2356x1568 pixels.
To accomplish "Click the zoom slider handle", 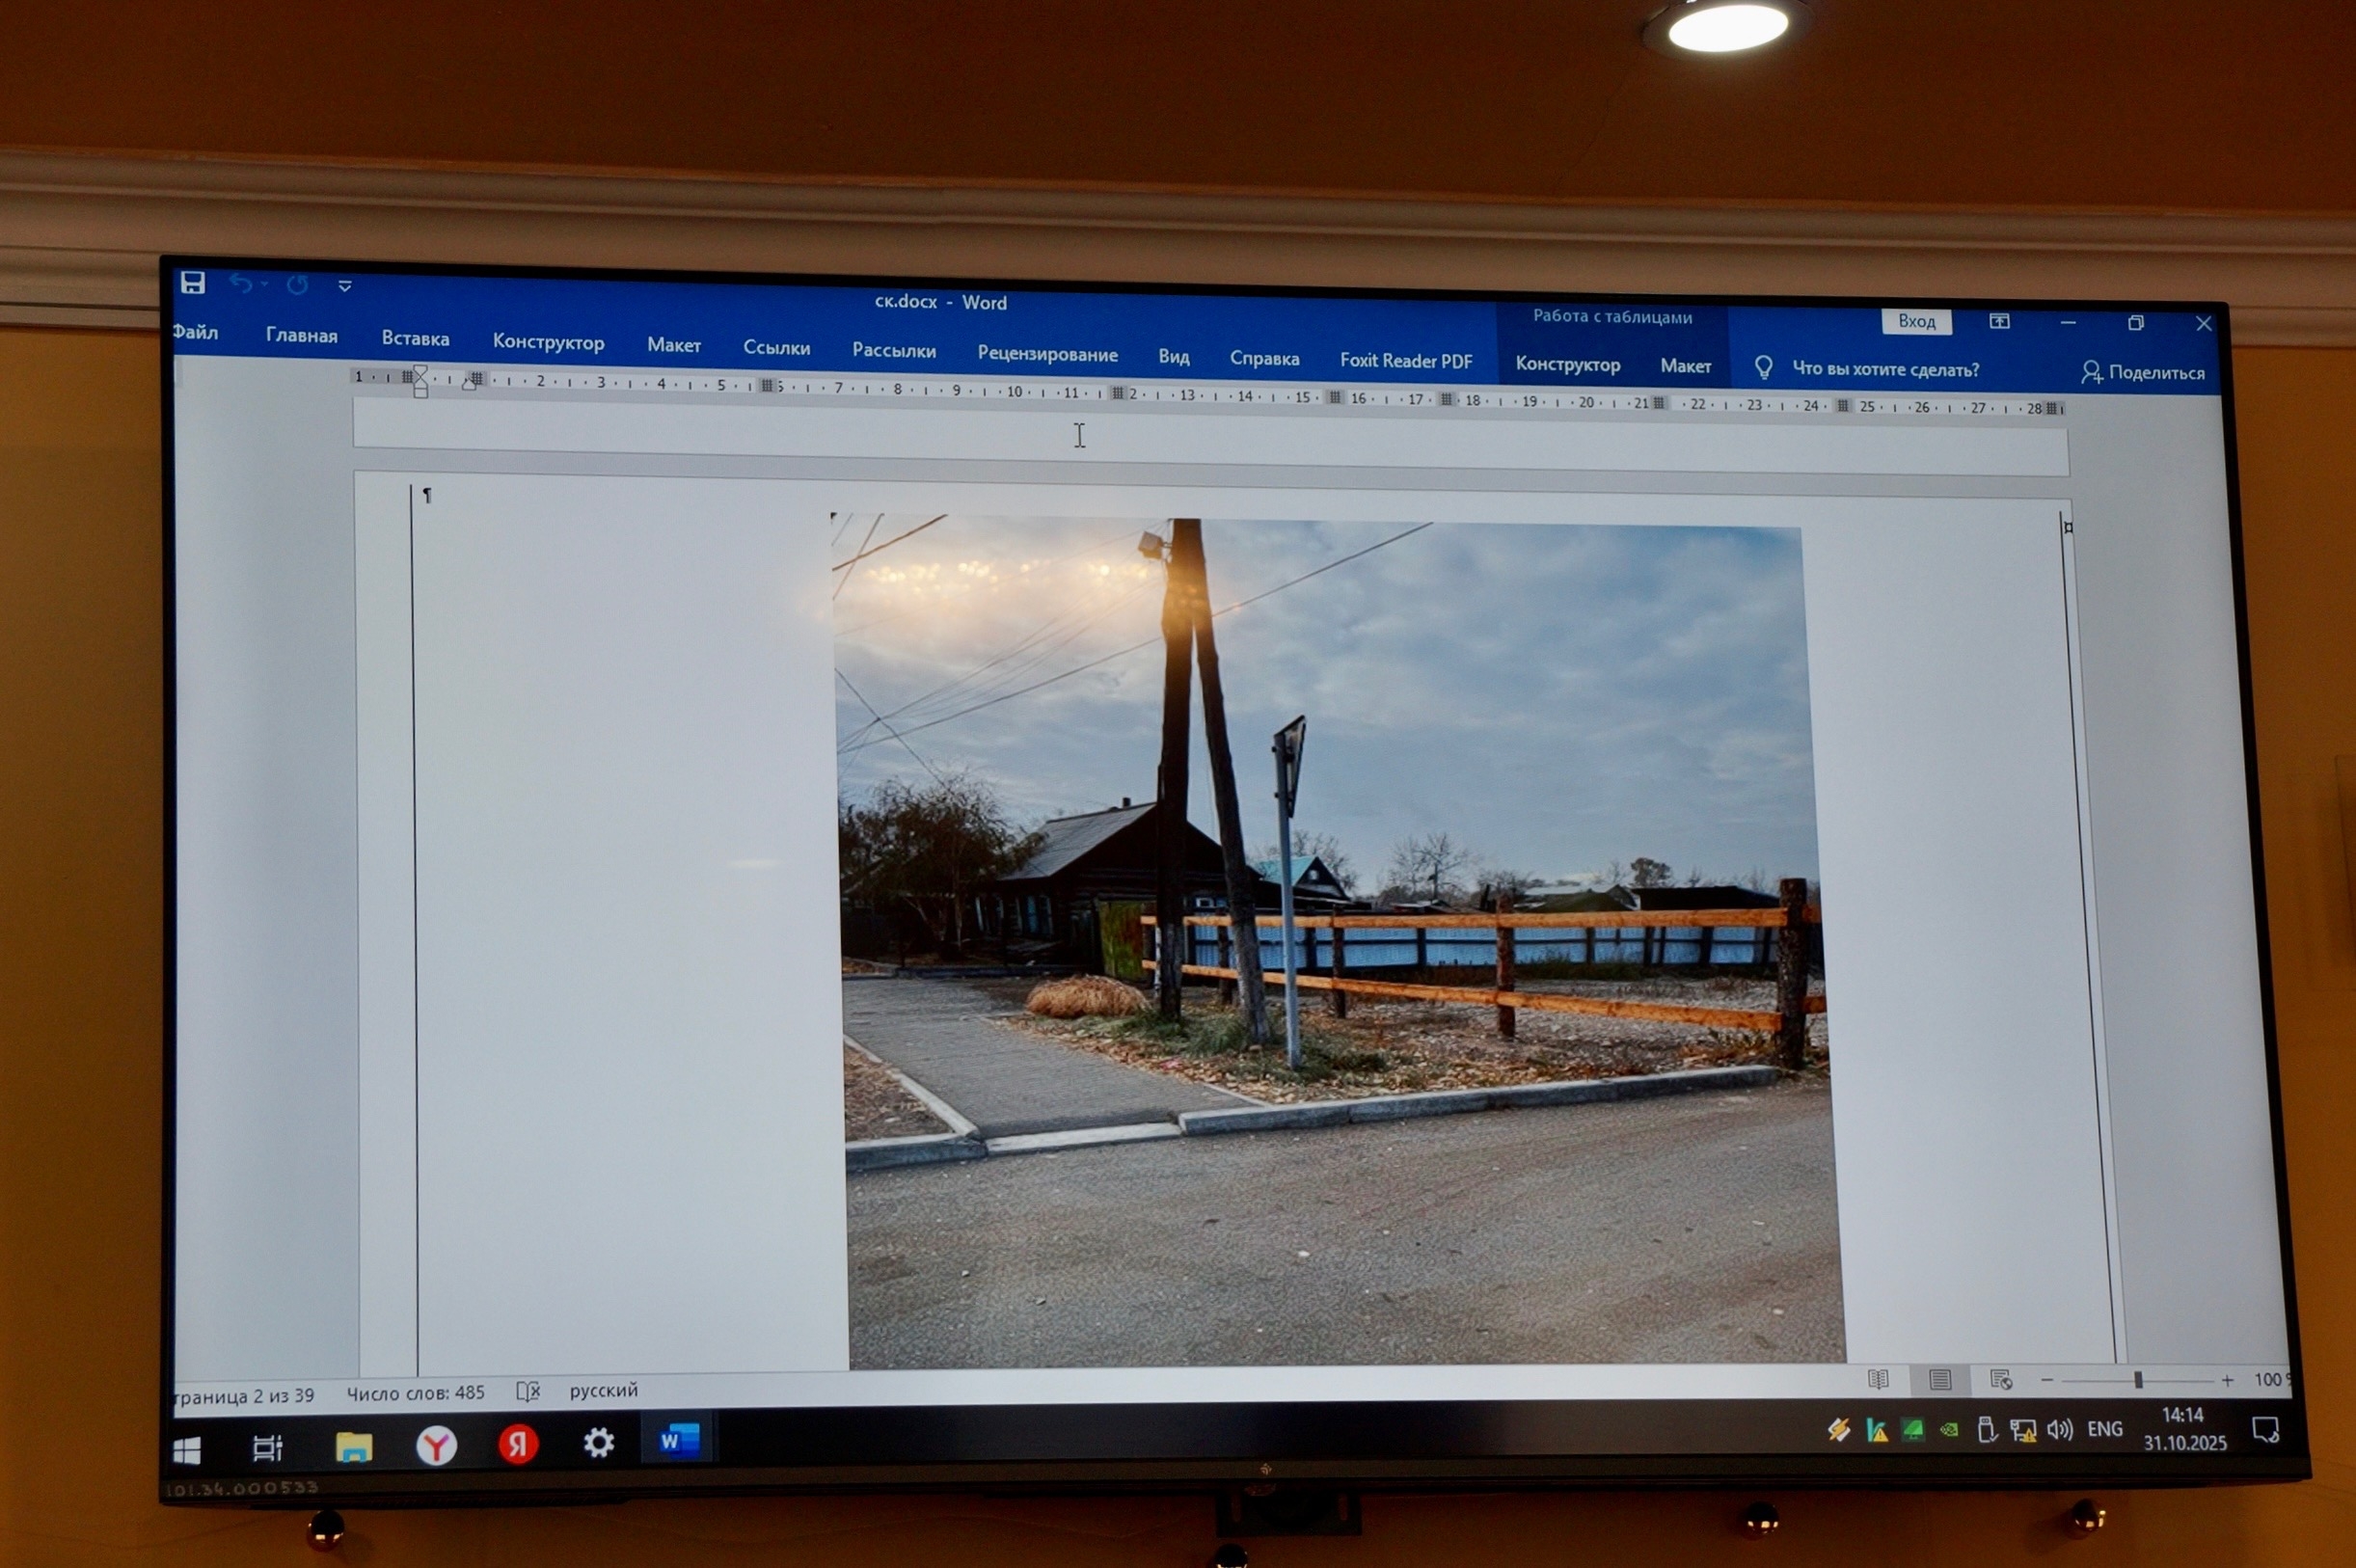I will [2138, 1380].
